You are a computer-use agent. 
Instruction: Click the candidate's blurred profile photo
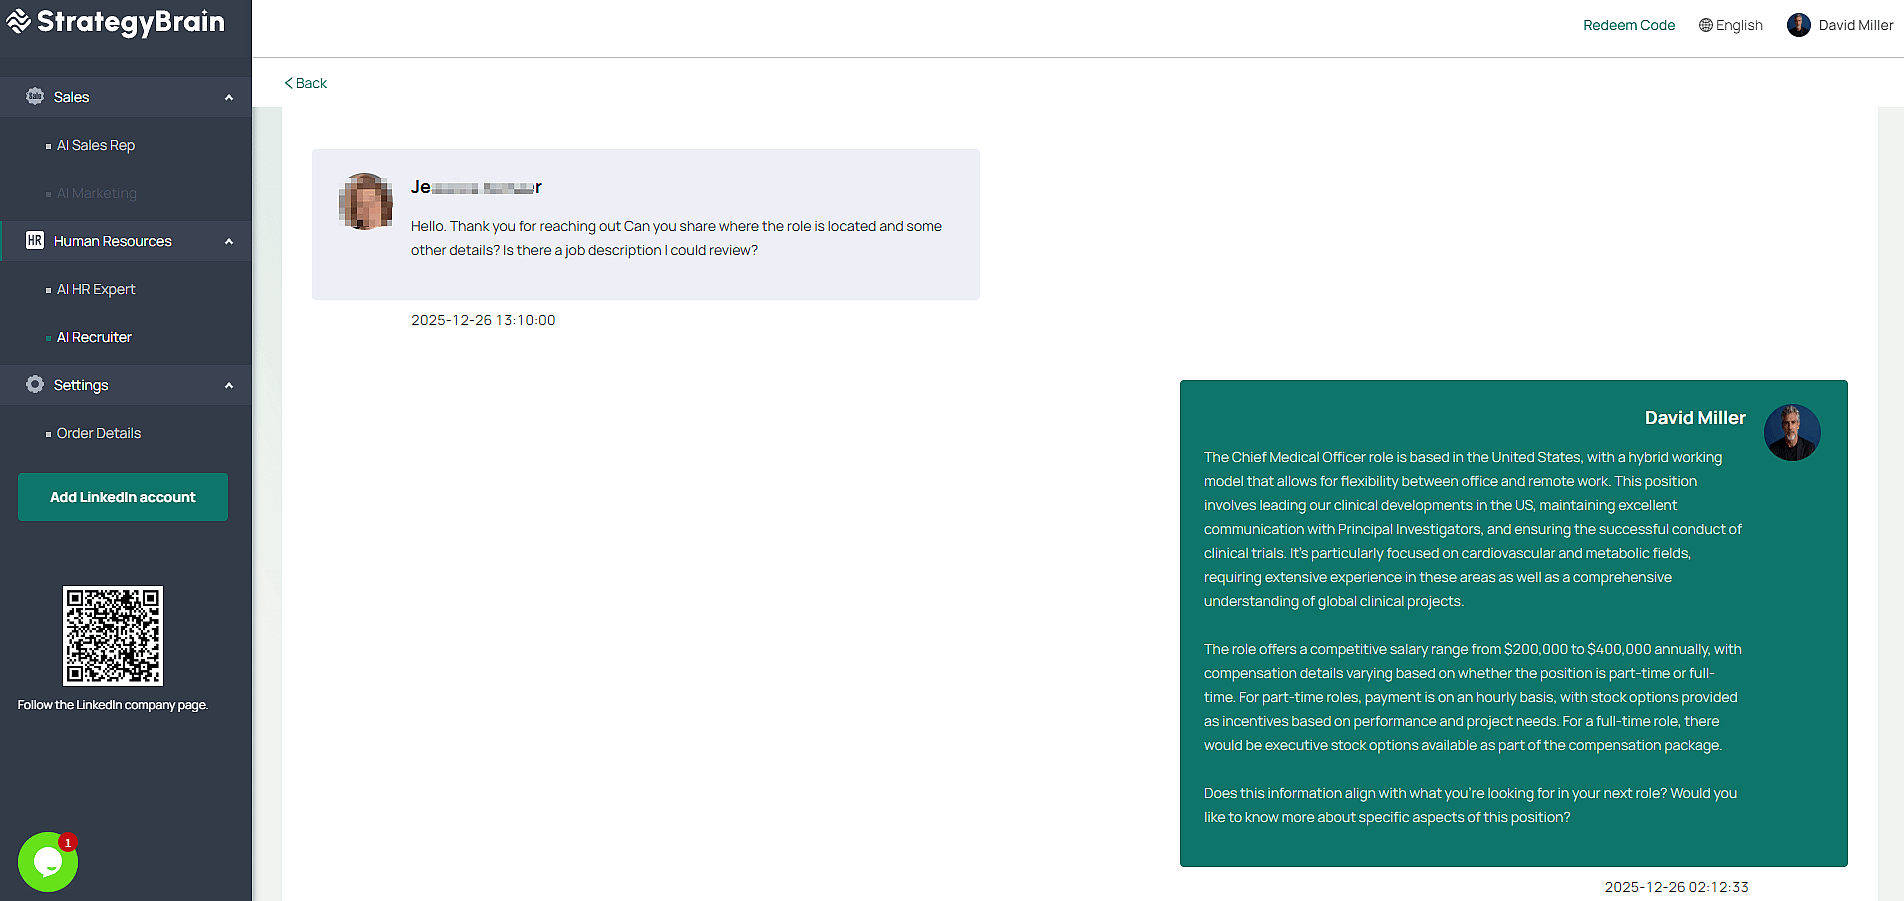365,202
